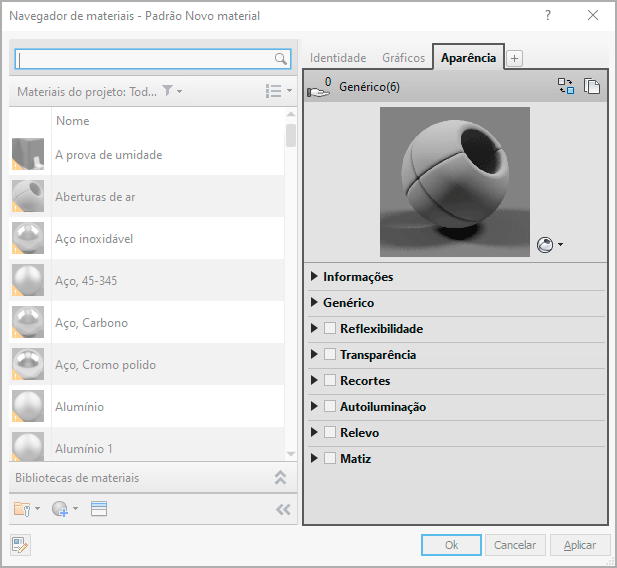
Task: Open the preview options dropdown arrow
Action: pyautogui.click(x=560, y=244)
